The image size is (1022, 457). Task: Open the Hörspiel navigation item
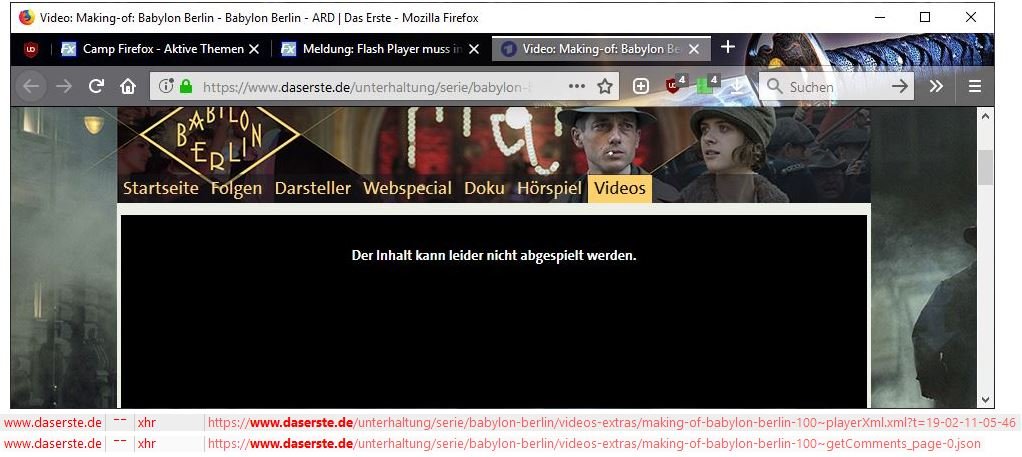549,188
